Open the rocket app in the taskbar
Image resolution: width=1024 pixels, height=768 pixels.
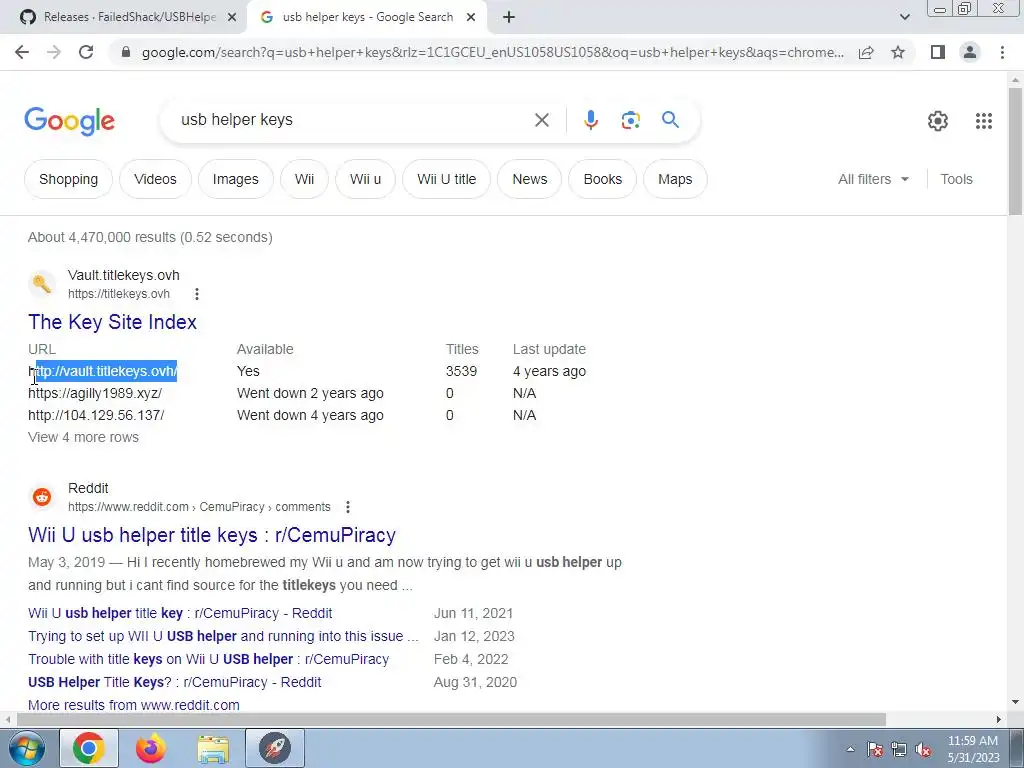[x=275, y=748]
